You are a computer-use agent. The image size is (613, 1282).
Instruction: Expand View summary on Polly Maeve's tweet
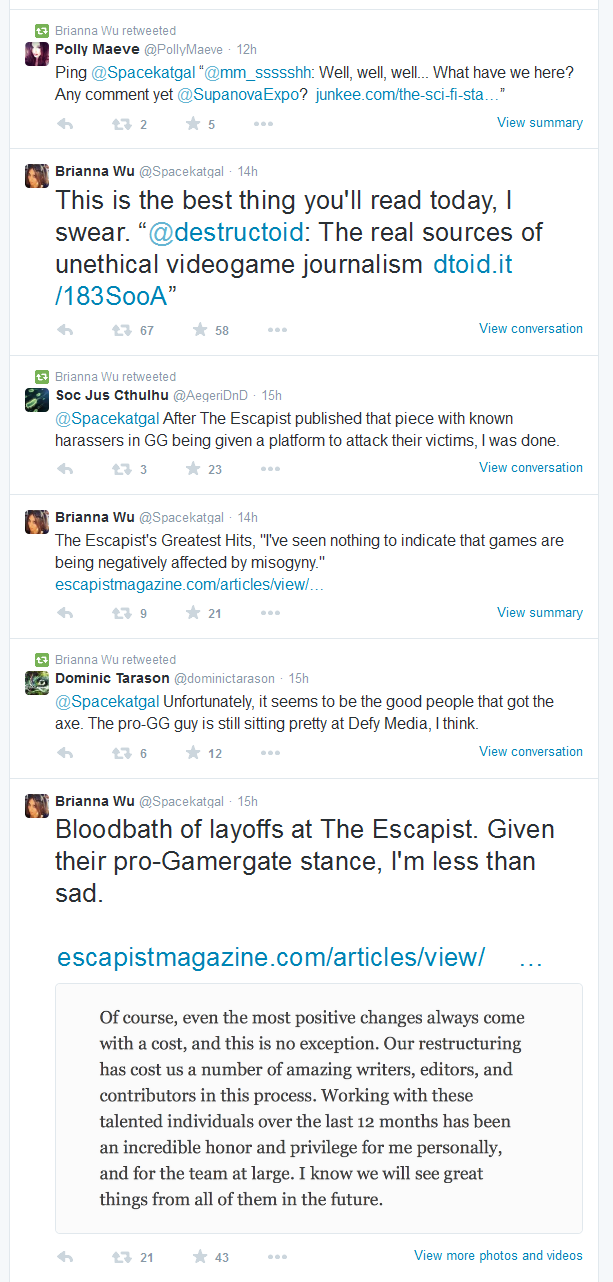[x=540, y=123]
